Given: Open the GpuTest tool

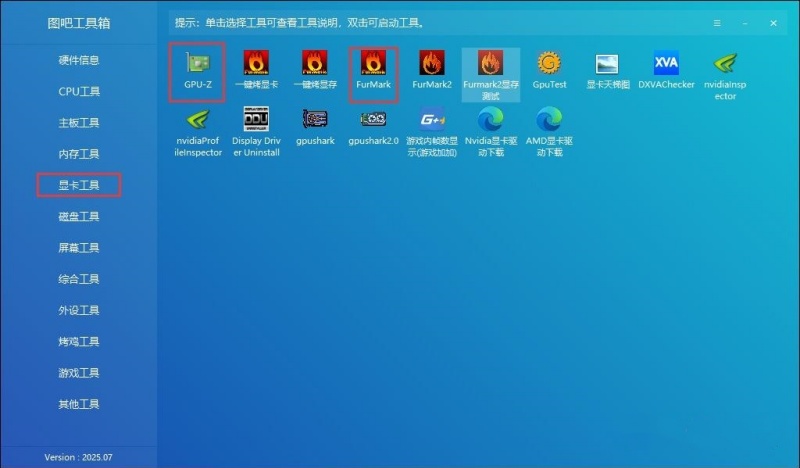Looking at the screenshot, I should 549,70.
